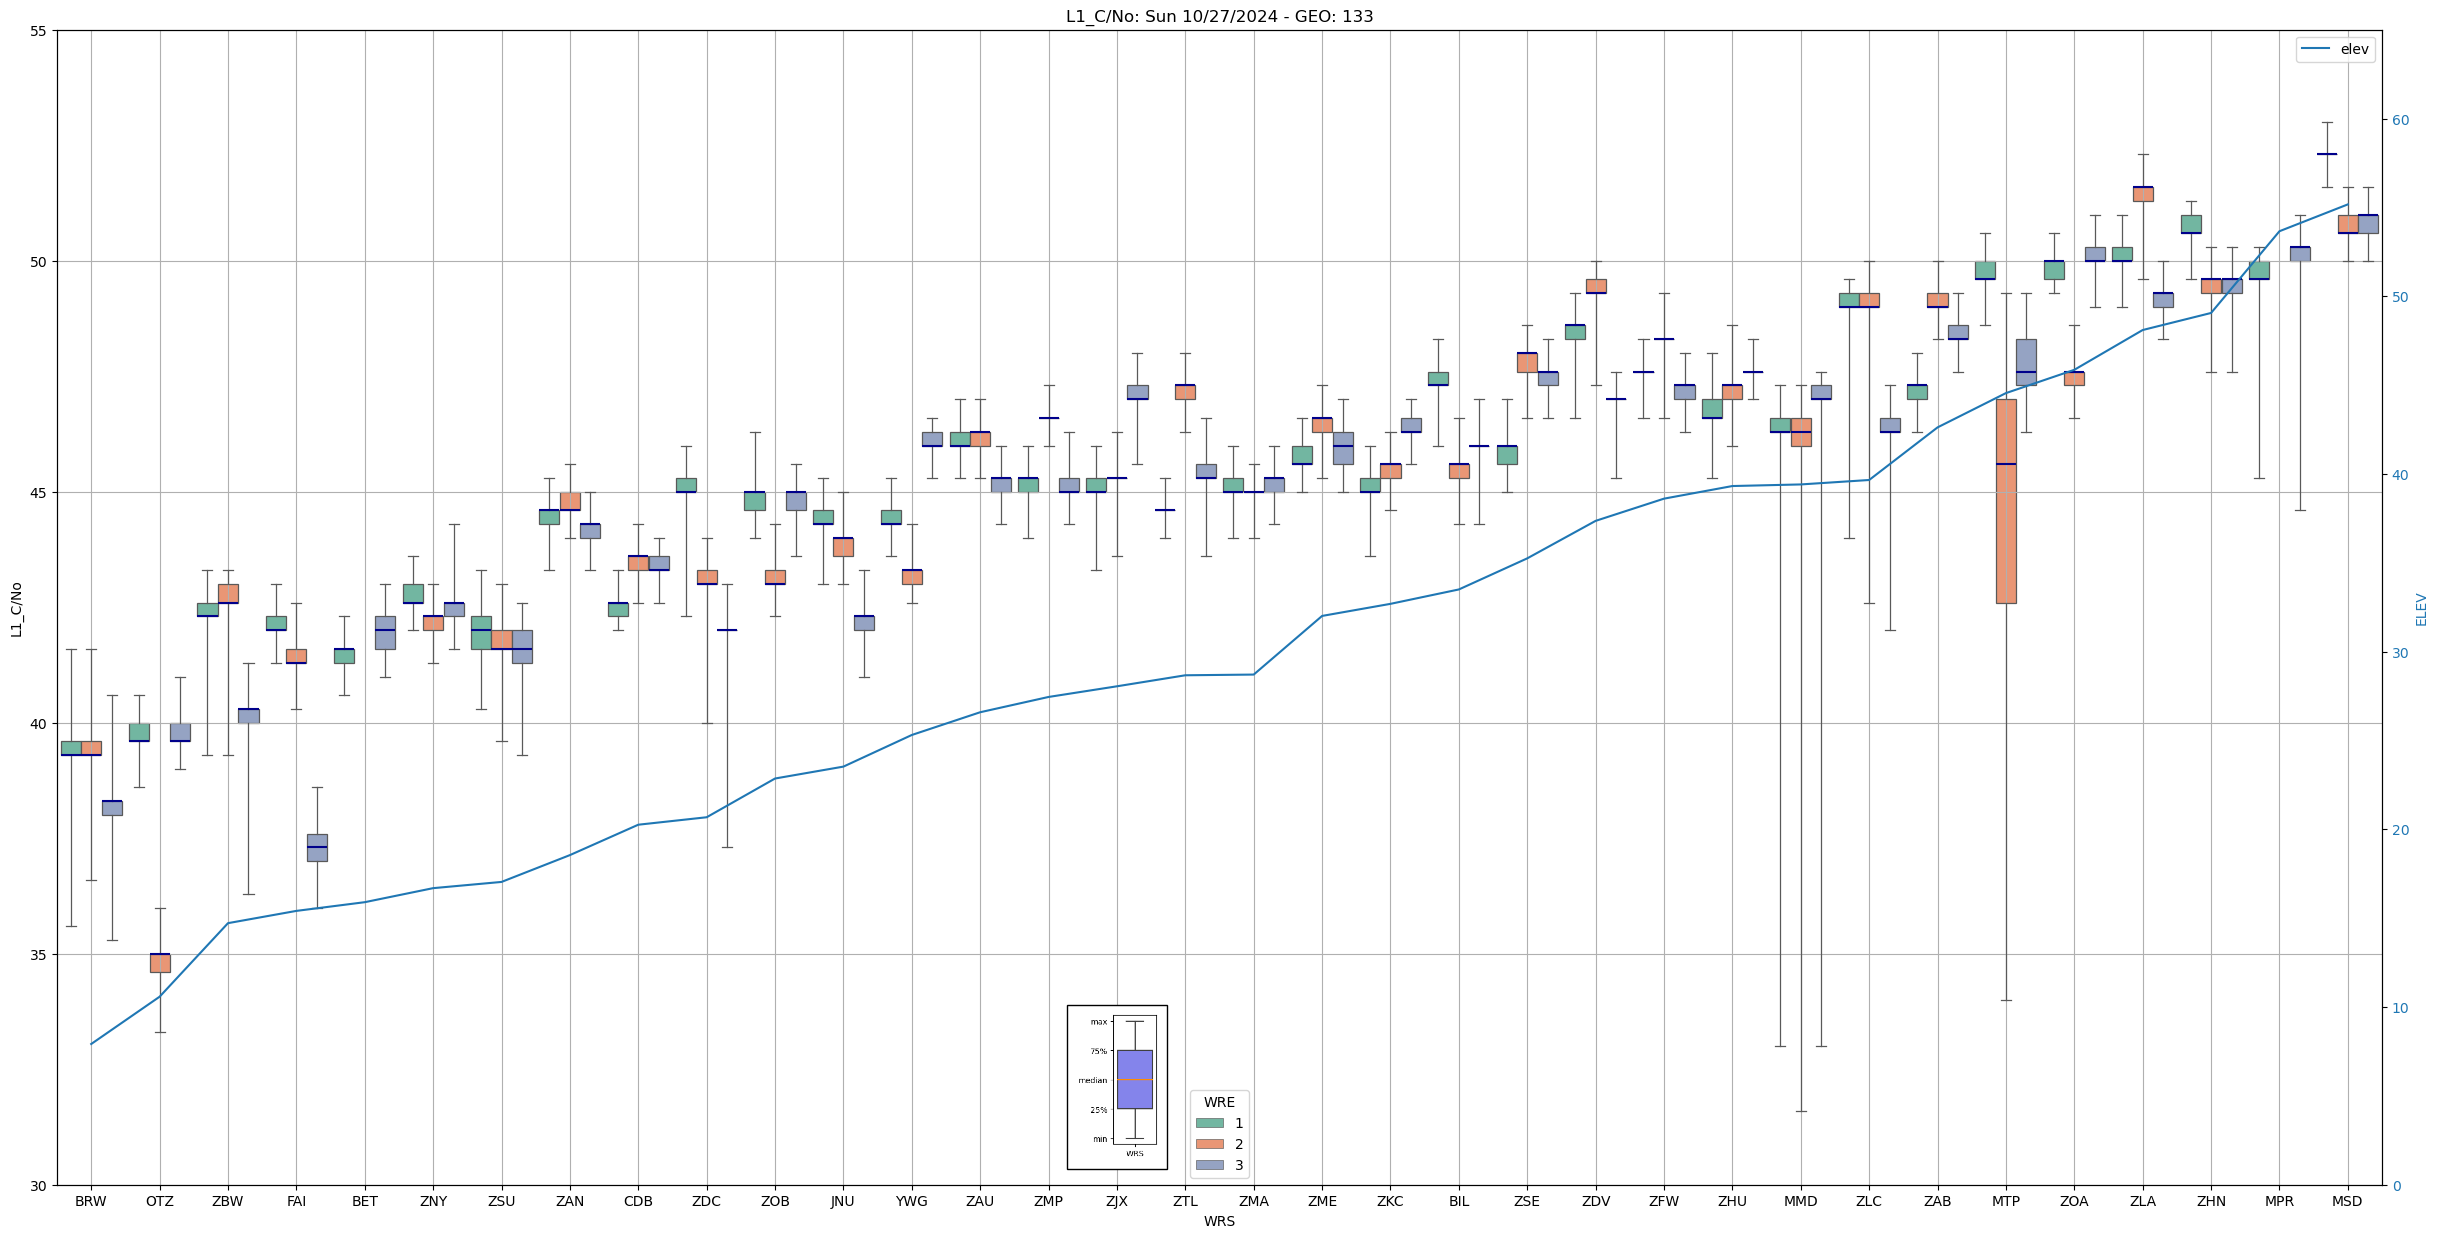Image resolution: width=2439 pixels, height=1238 pixels.
Task: Click the ZBW station label
Action: pos(228,1201)
